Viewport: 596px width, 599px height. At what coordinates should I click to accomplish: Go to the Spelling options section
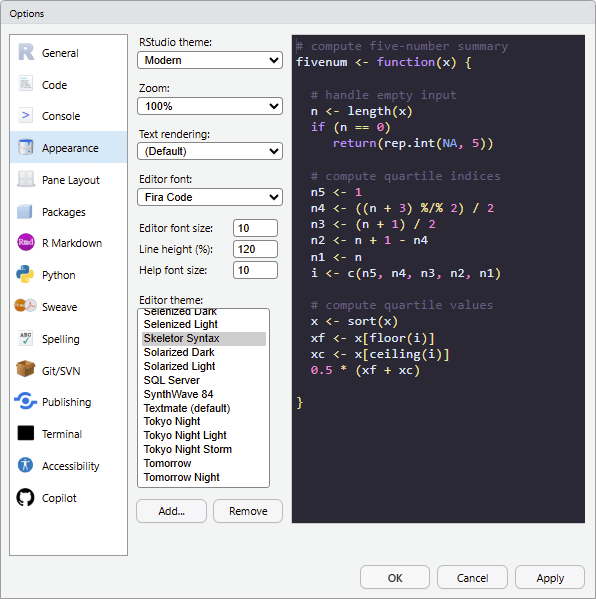click(x=69, y=339)
